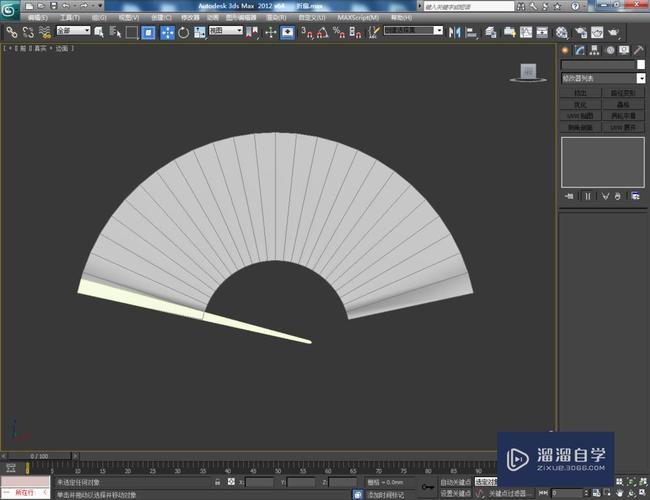Activate the Select and Scale tool

coord(199,32)
